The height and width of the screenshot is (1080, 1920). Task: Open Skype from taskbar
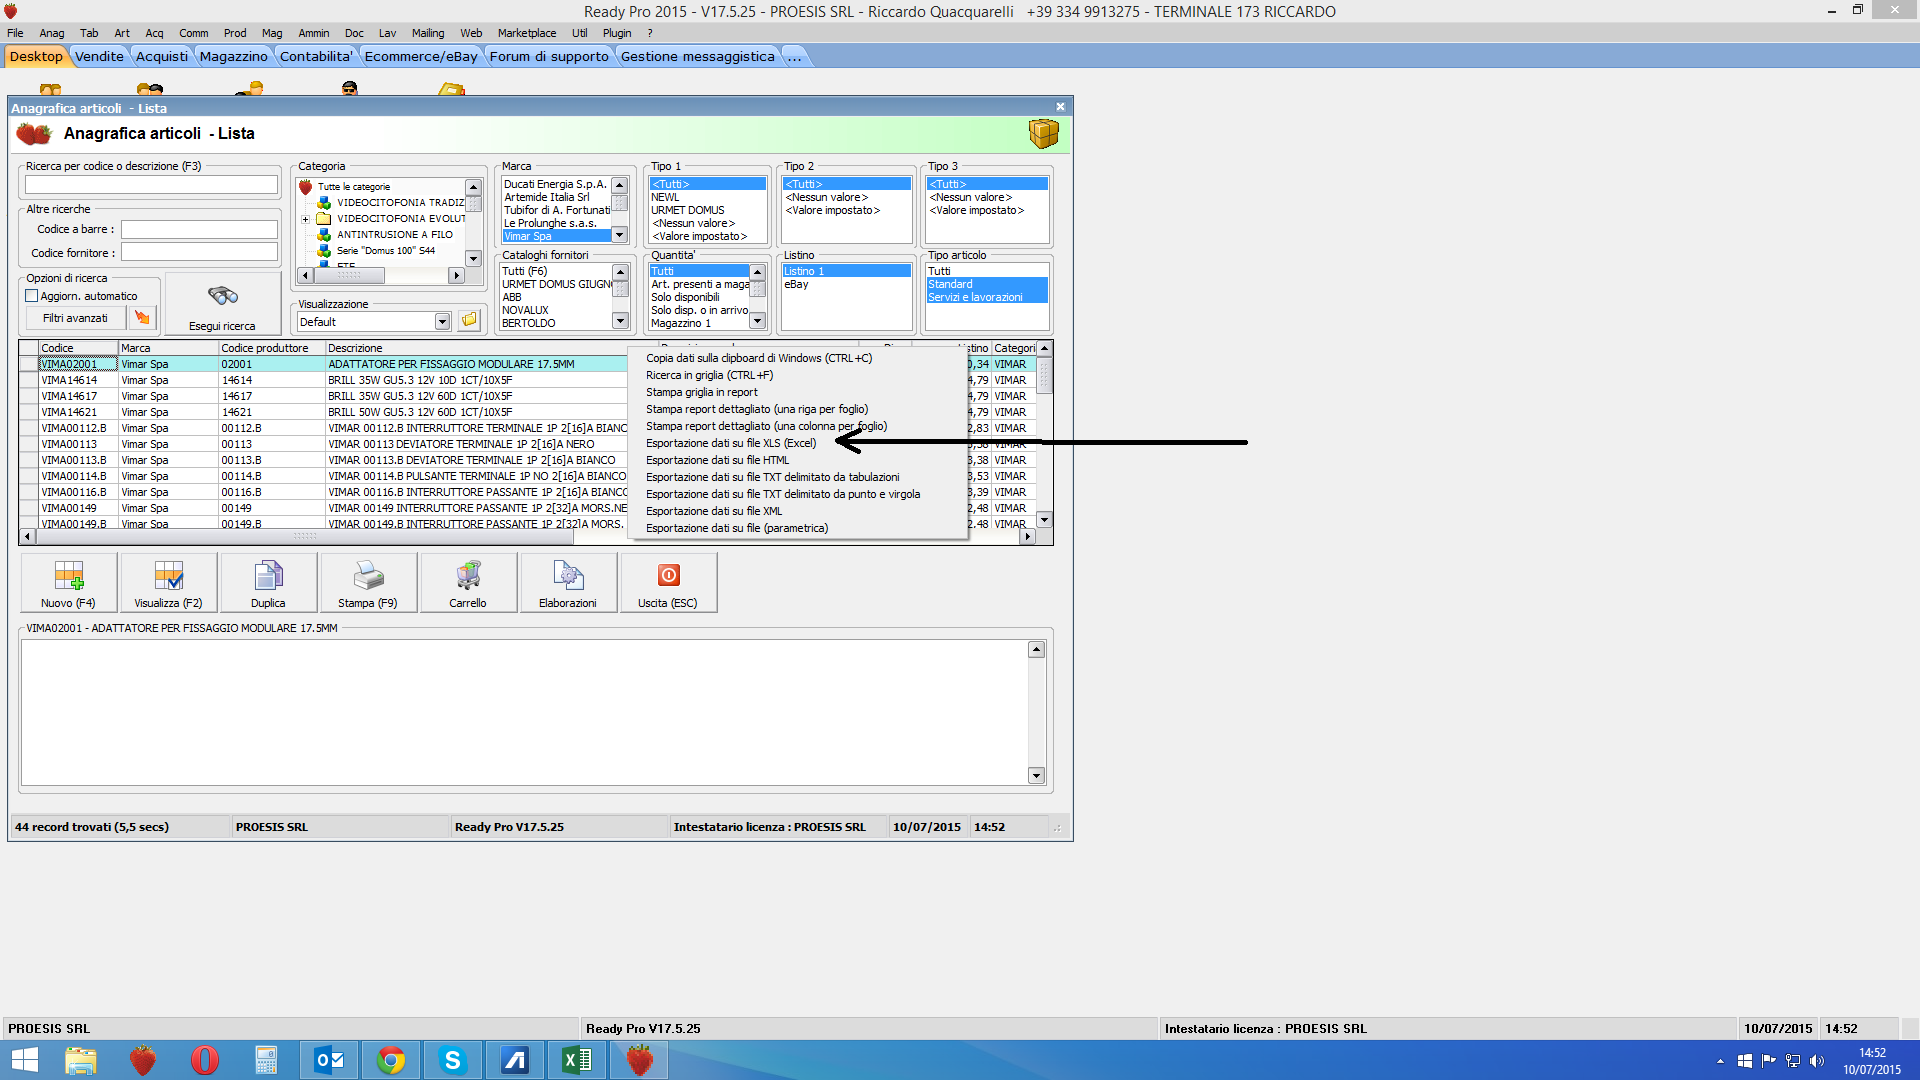(x=453, y=1060)
